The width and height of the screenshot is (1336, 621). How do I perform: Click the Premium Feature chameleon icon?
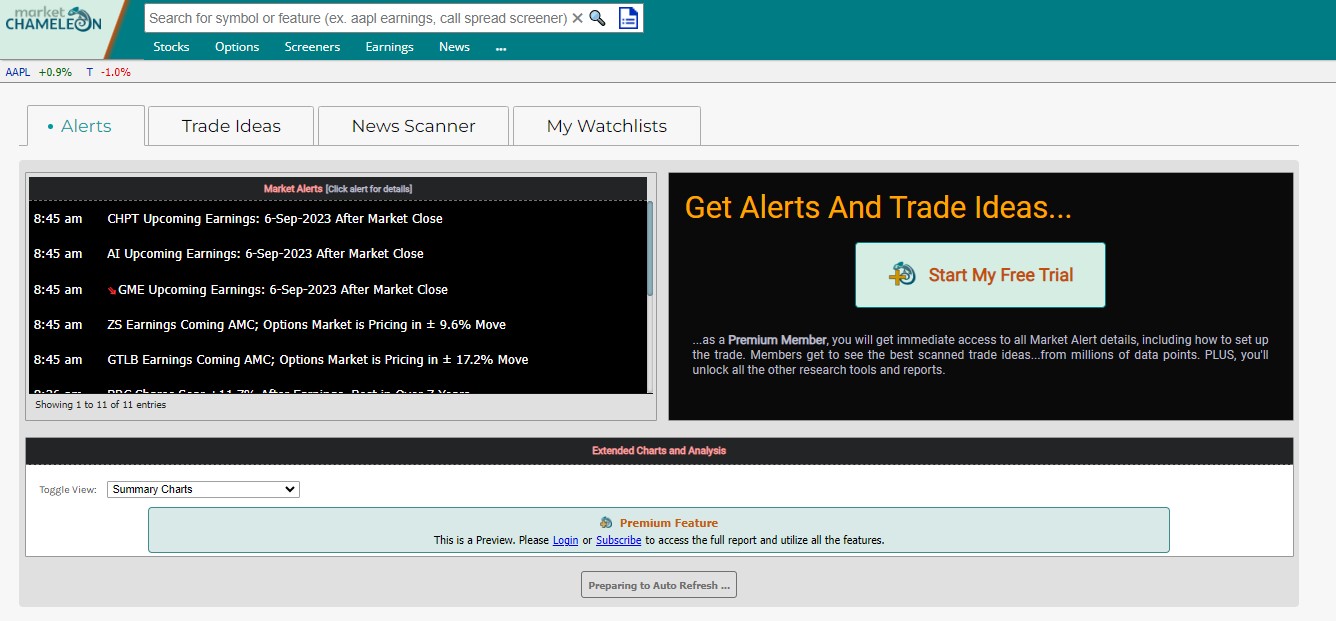click(606, 522)
